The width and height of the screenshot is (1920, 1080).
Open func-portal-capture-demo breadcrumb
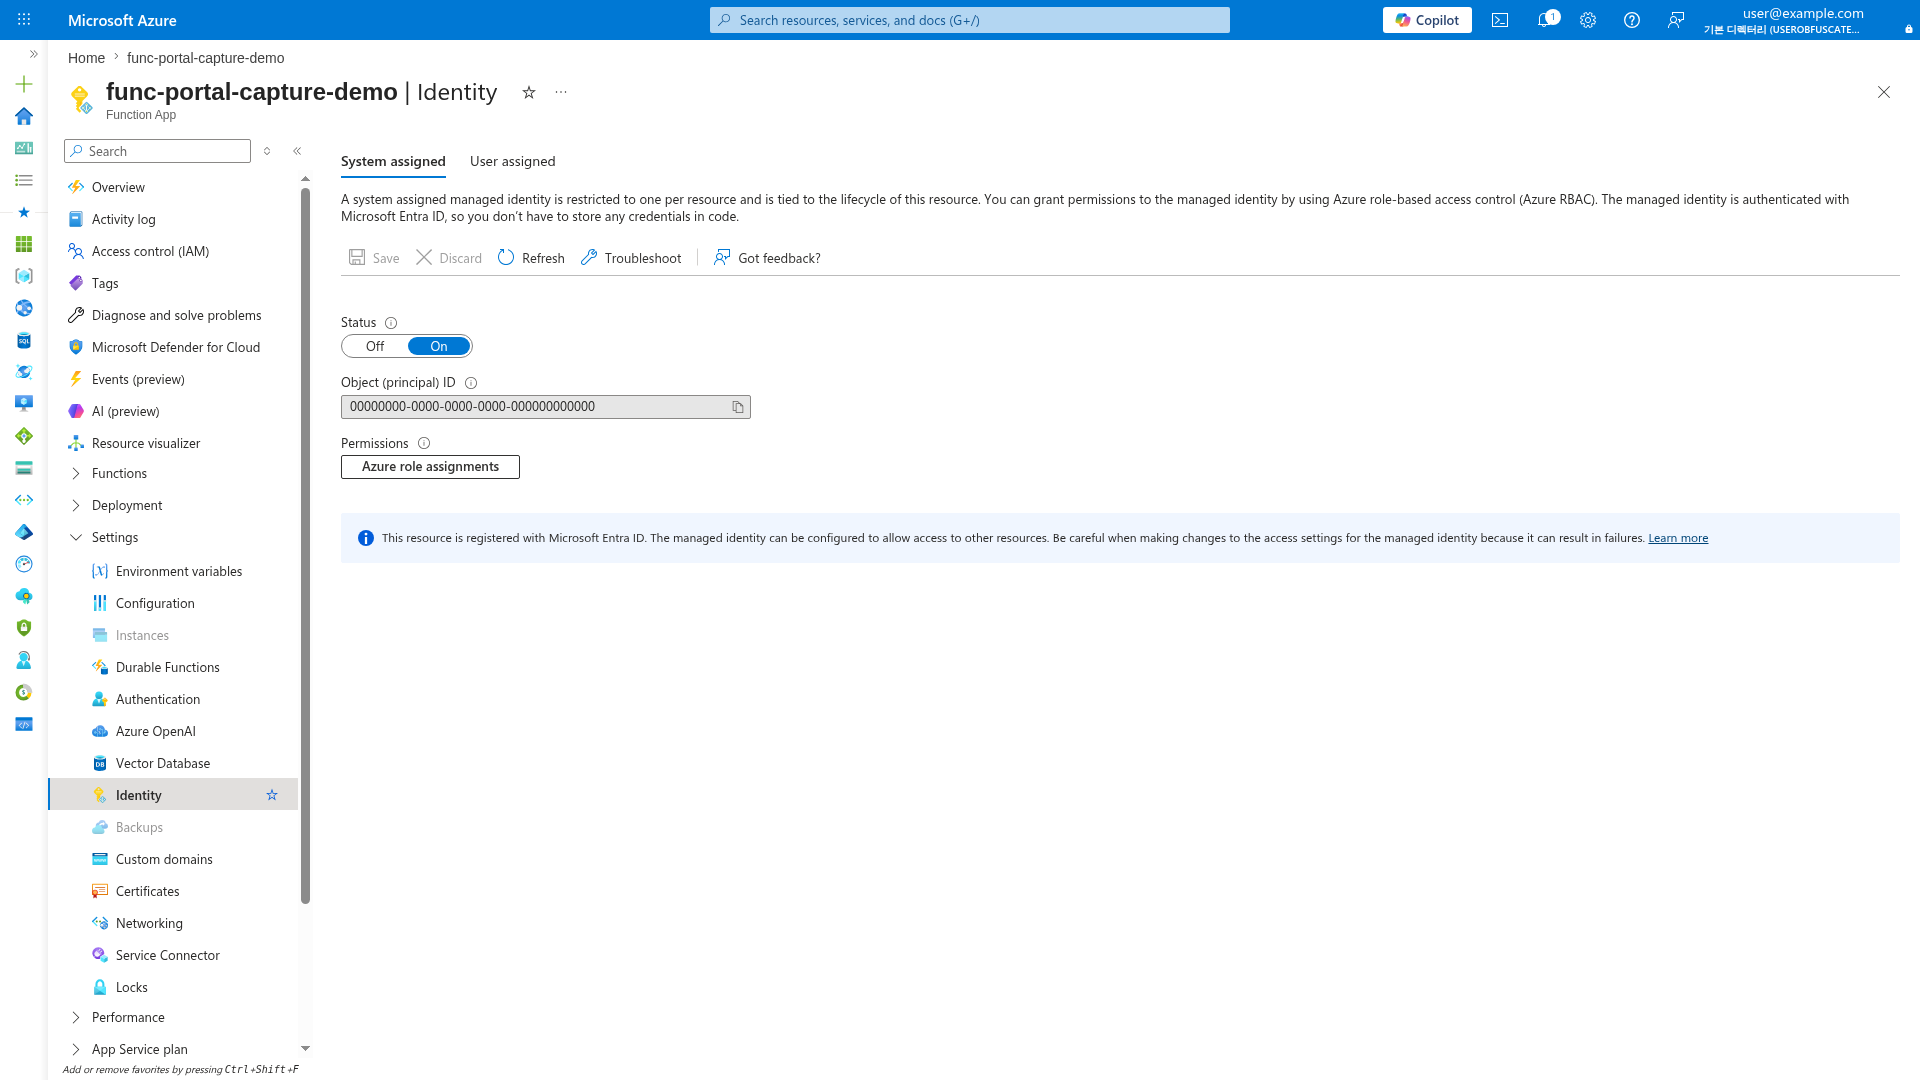click(205, 58)
